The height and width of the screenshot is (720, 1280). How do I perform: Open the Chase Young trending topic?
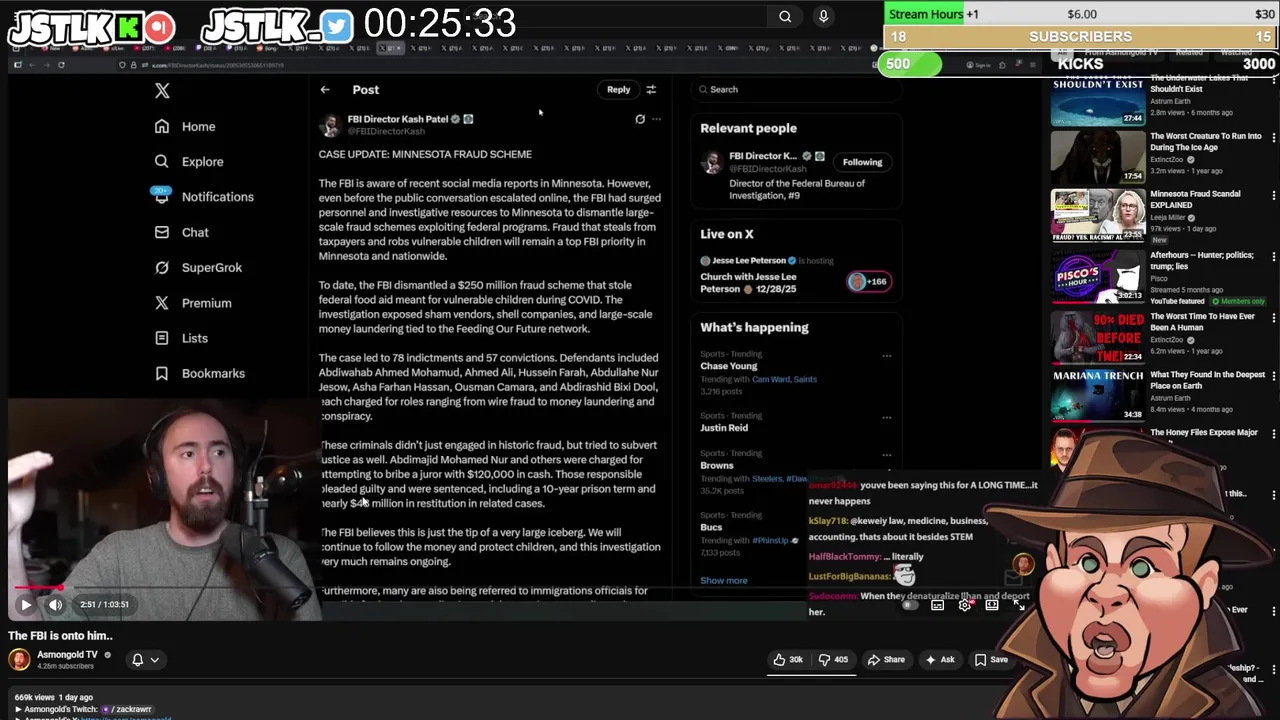pos(728,366)
